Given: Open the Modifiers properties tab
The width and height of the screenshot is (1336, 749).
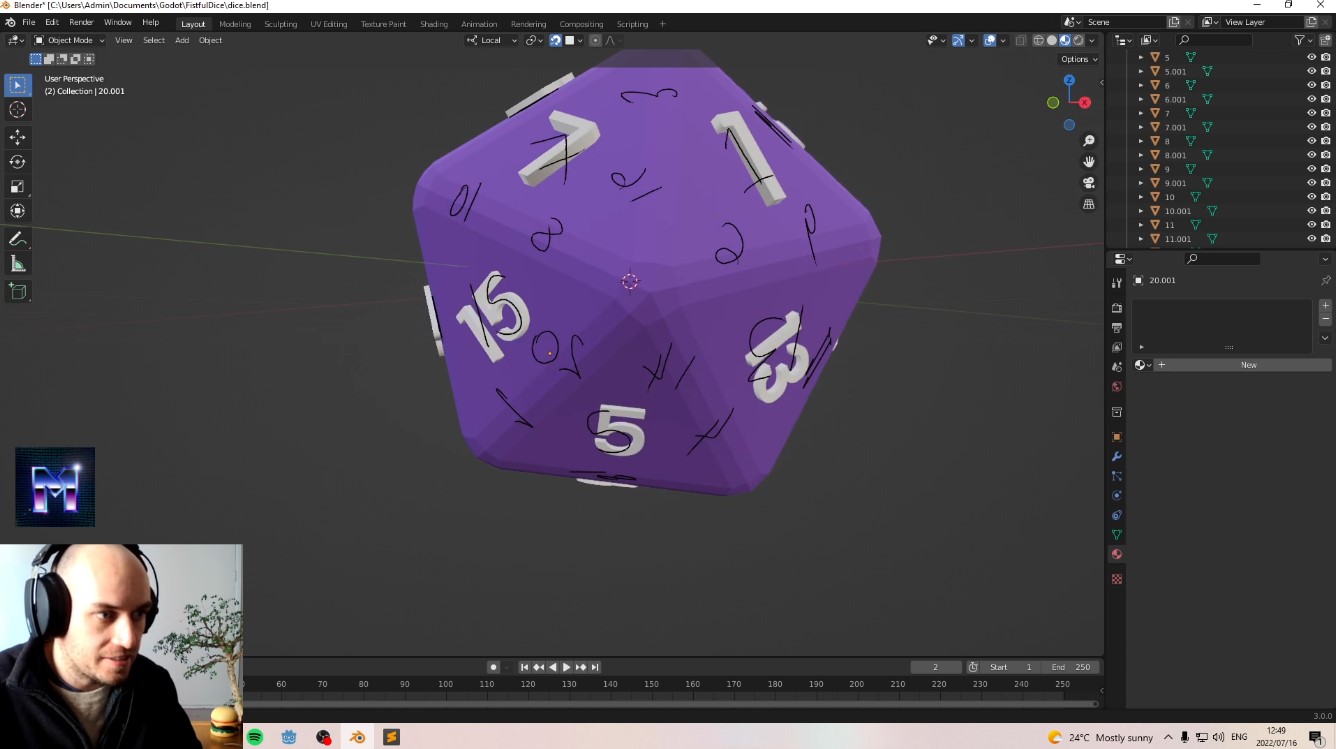Looking at the screenshot, I should point(1117,456).
